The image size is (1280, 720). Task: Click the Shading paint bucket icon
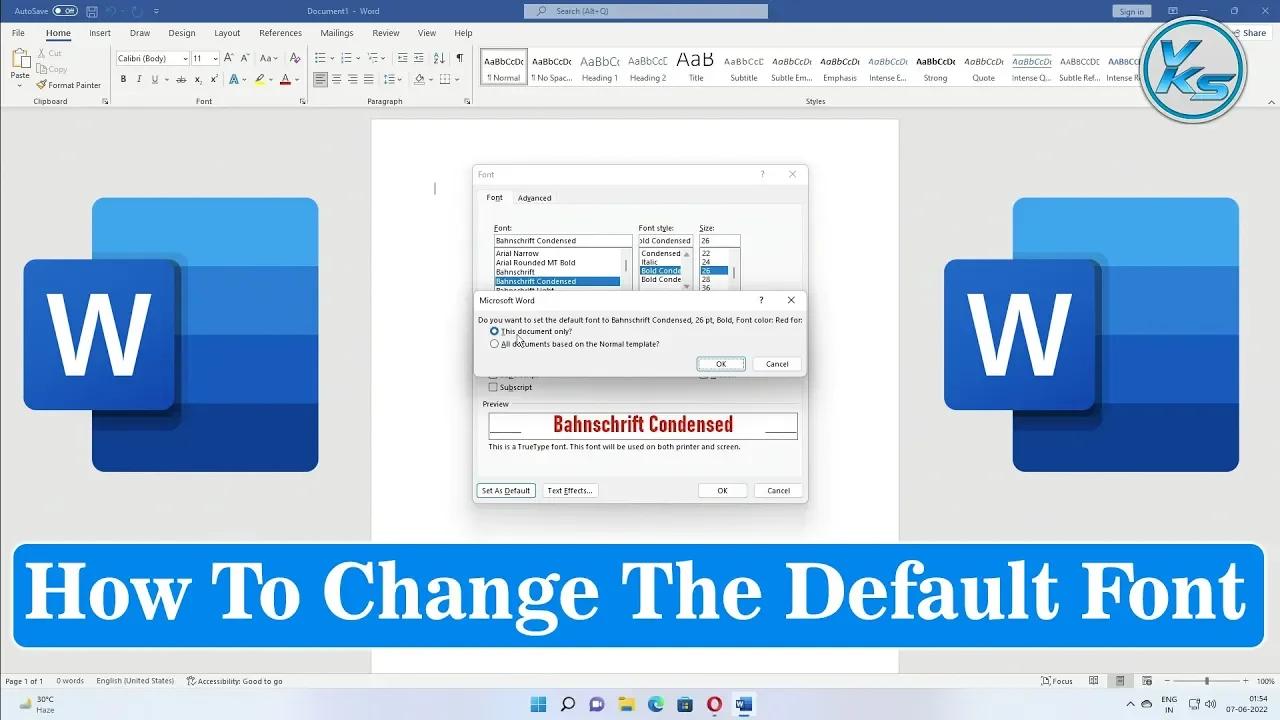coord(421,79)
